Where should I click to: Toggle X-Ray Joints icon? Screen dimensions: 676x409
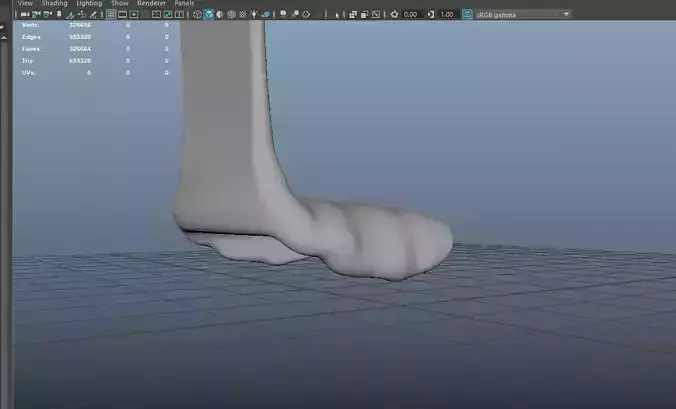[376, 14]
